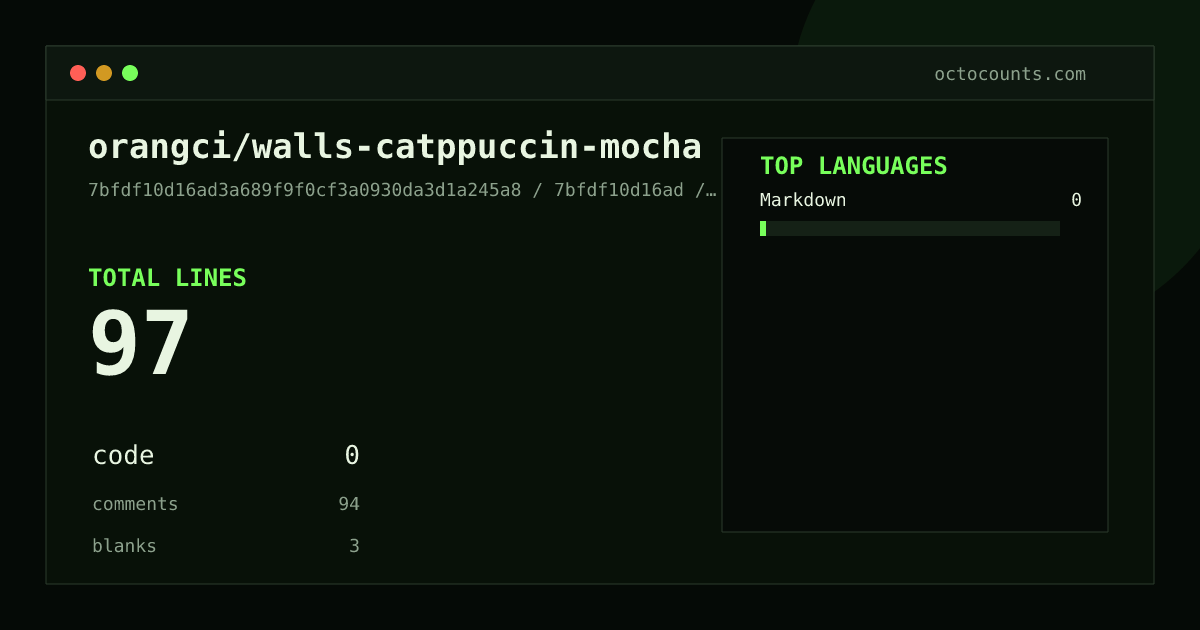Click the commit hash 7bfdf10d16ad3a689f9f0cf3a0930da3d1a245a8 line
This screenshot has width=1200, height=630.
coord(402,190)
